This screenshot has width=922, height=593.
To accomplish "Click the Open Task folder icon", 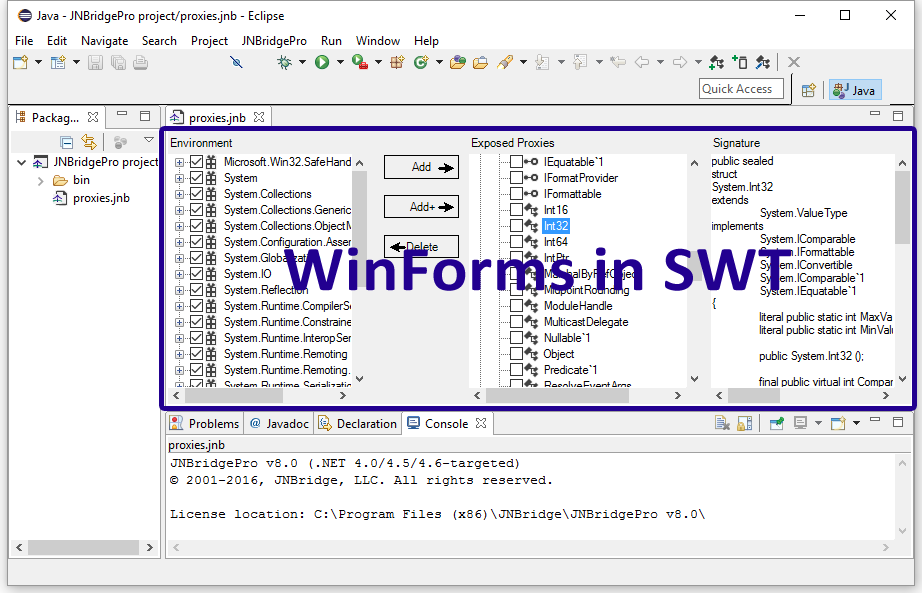I will pos(480,62).
